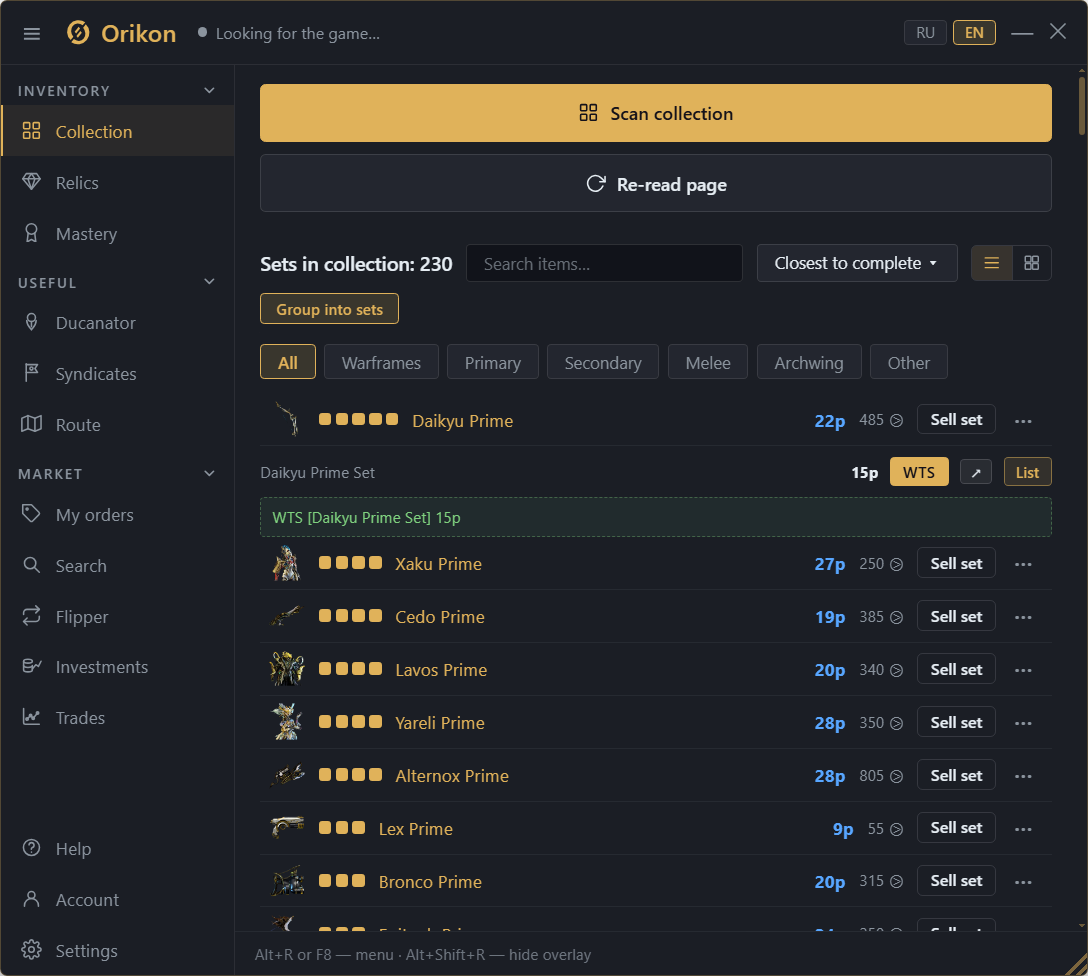The height and width of the screenshot is (976, 1088).
Task: Open Relics section
Action: tap(117, 182)
